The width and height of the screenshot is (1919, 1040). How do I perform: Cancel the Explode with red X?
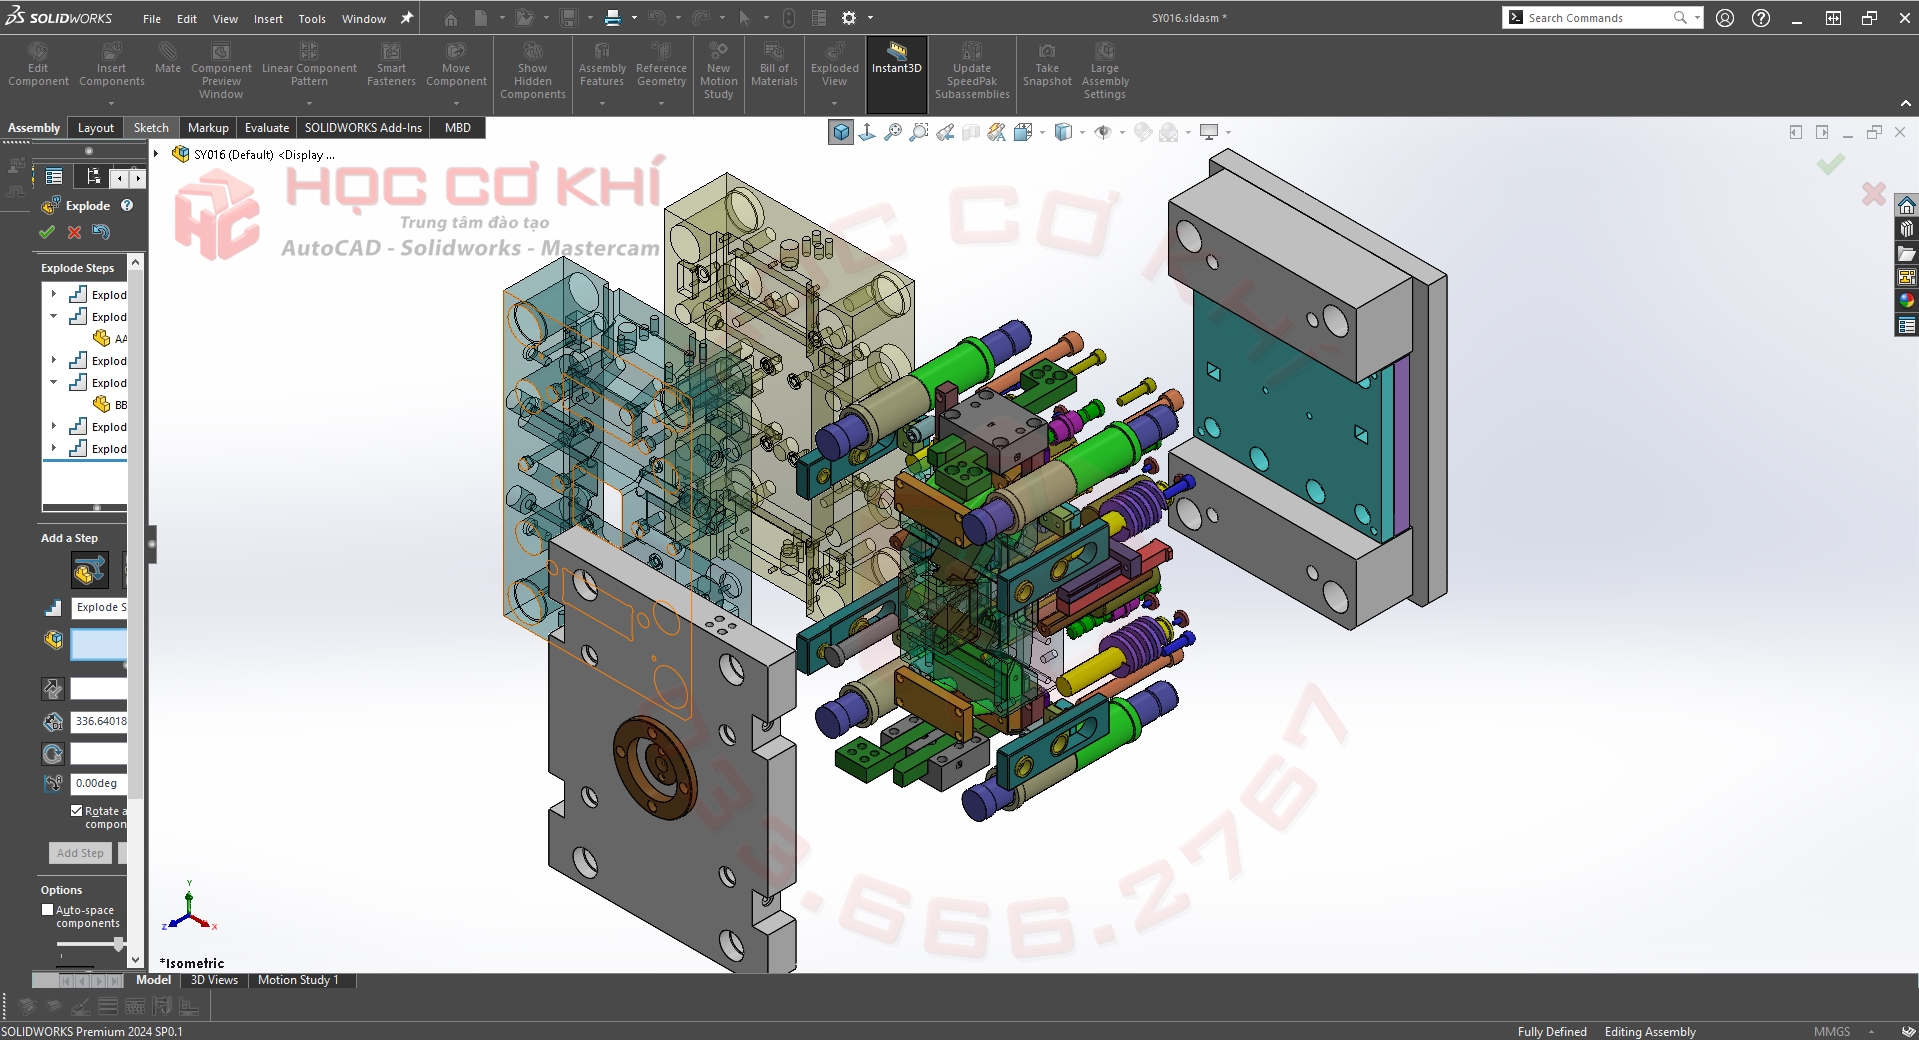[74, 232]
